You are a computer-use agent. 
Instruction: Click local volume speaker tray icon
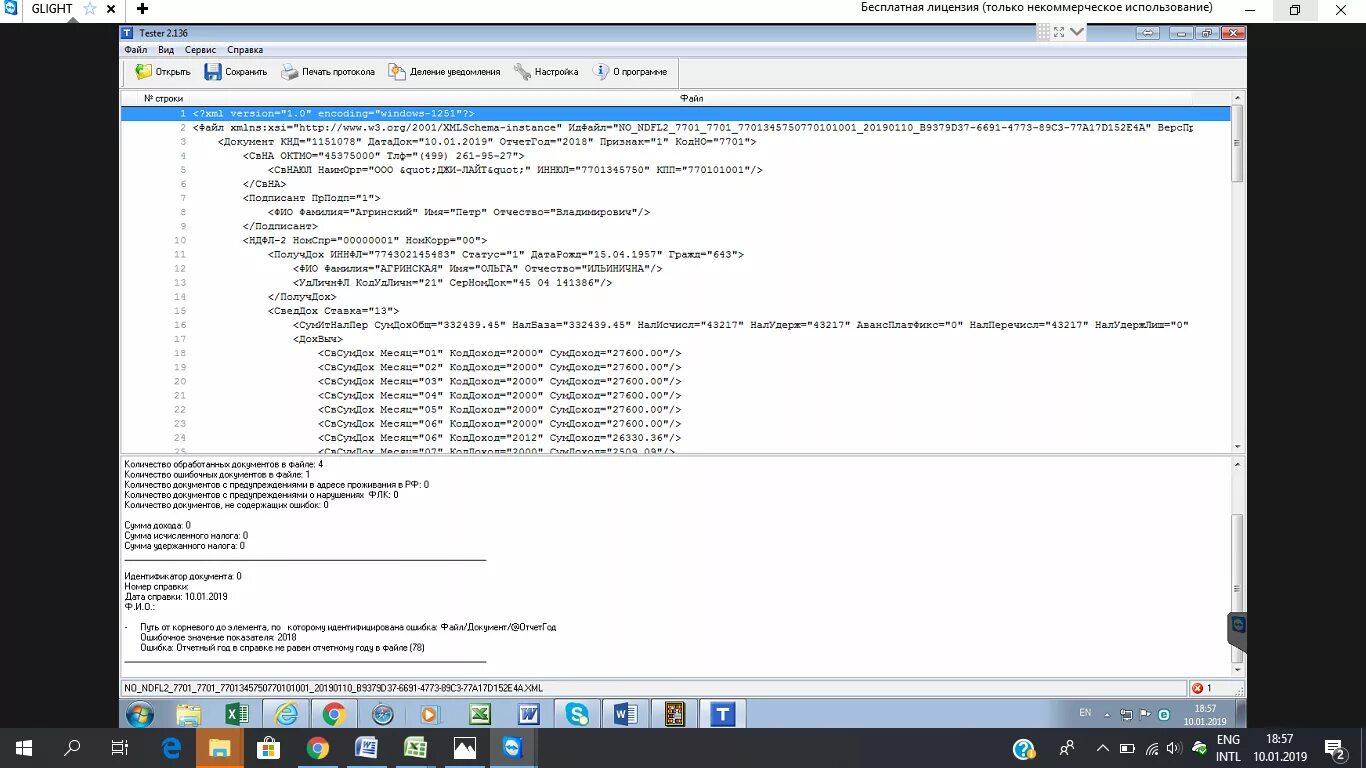pyautogui.click(x=1174, y=748)
